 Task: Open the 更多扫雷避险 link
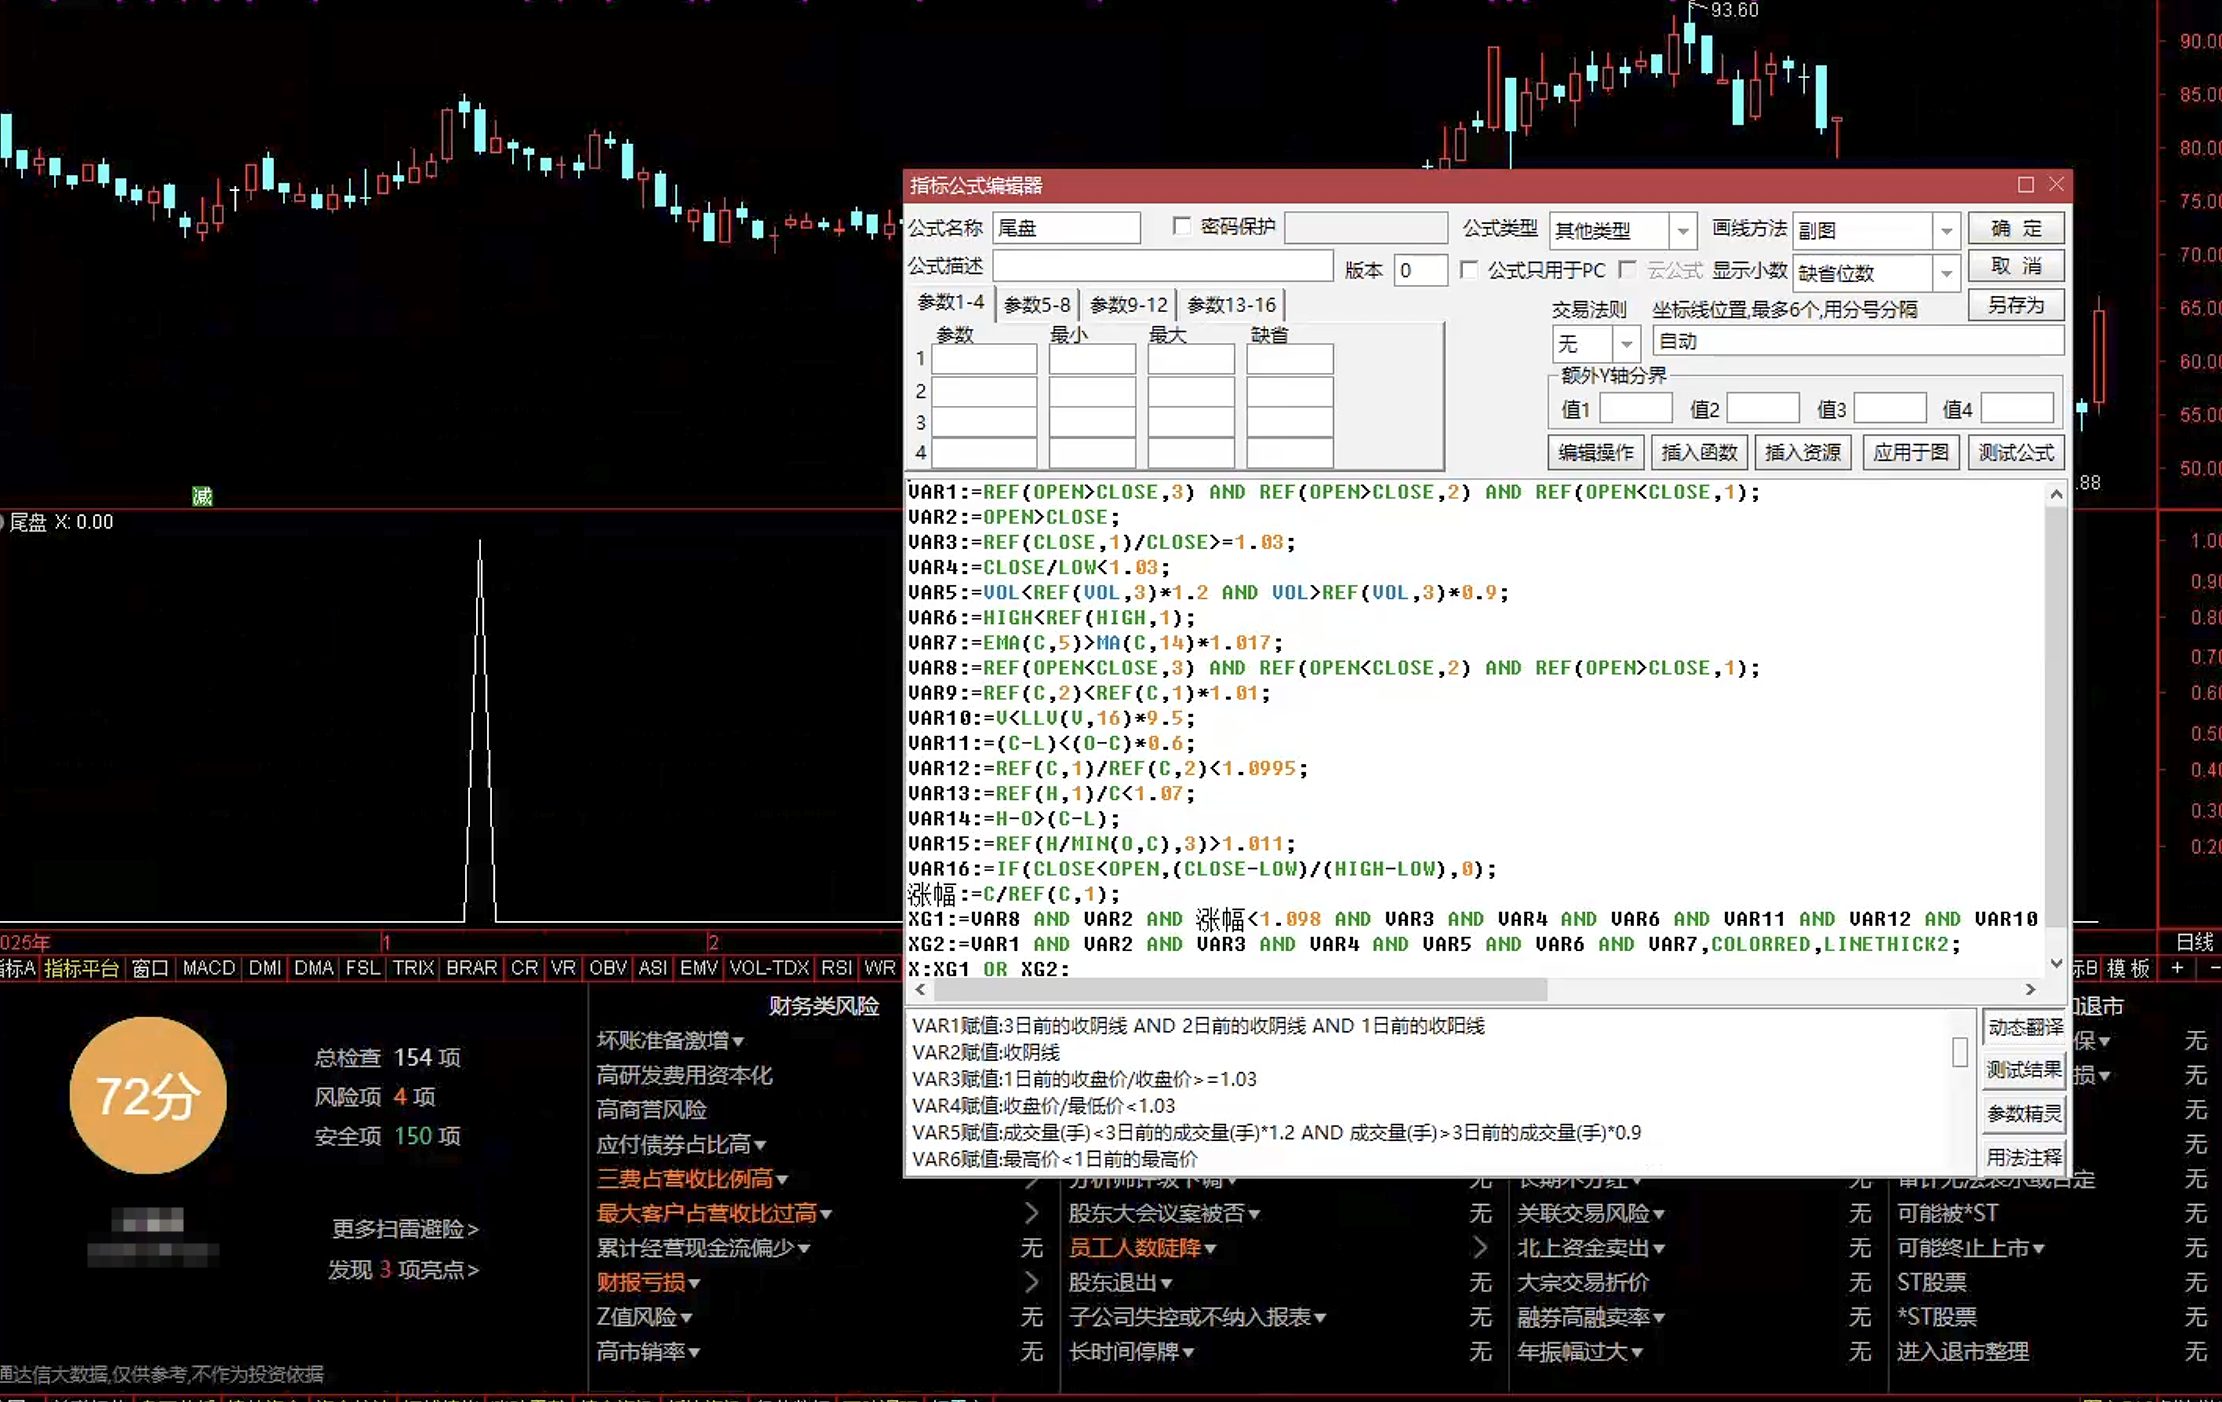pos(405,1229)
